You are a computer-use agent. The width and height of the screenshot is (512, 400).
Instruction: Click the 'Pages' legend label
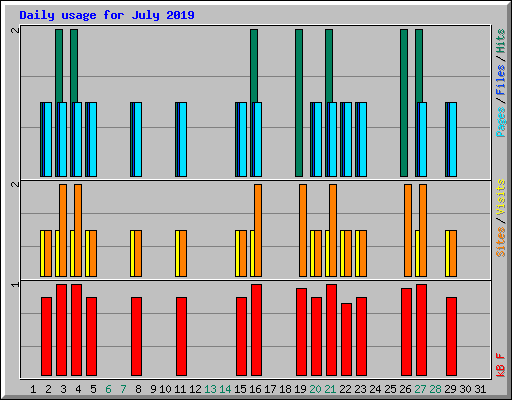tap(501, 122)
